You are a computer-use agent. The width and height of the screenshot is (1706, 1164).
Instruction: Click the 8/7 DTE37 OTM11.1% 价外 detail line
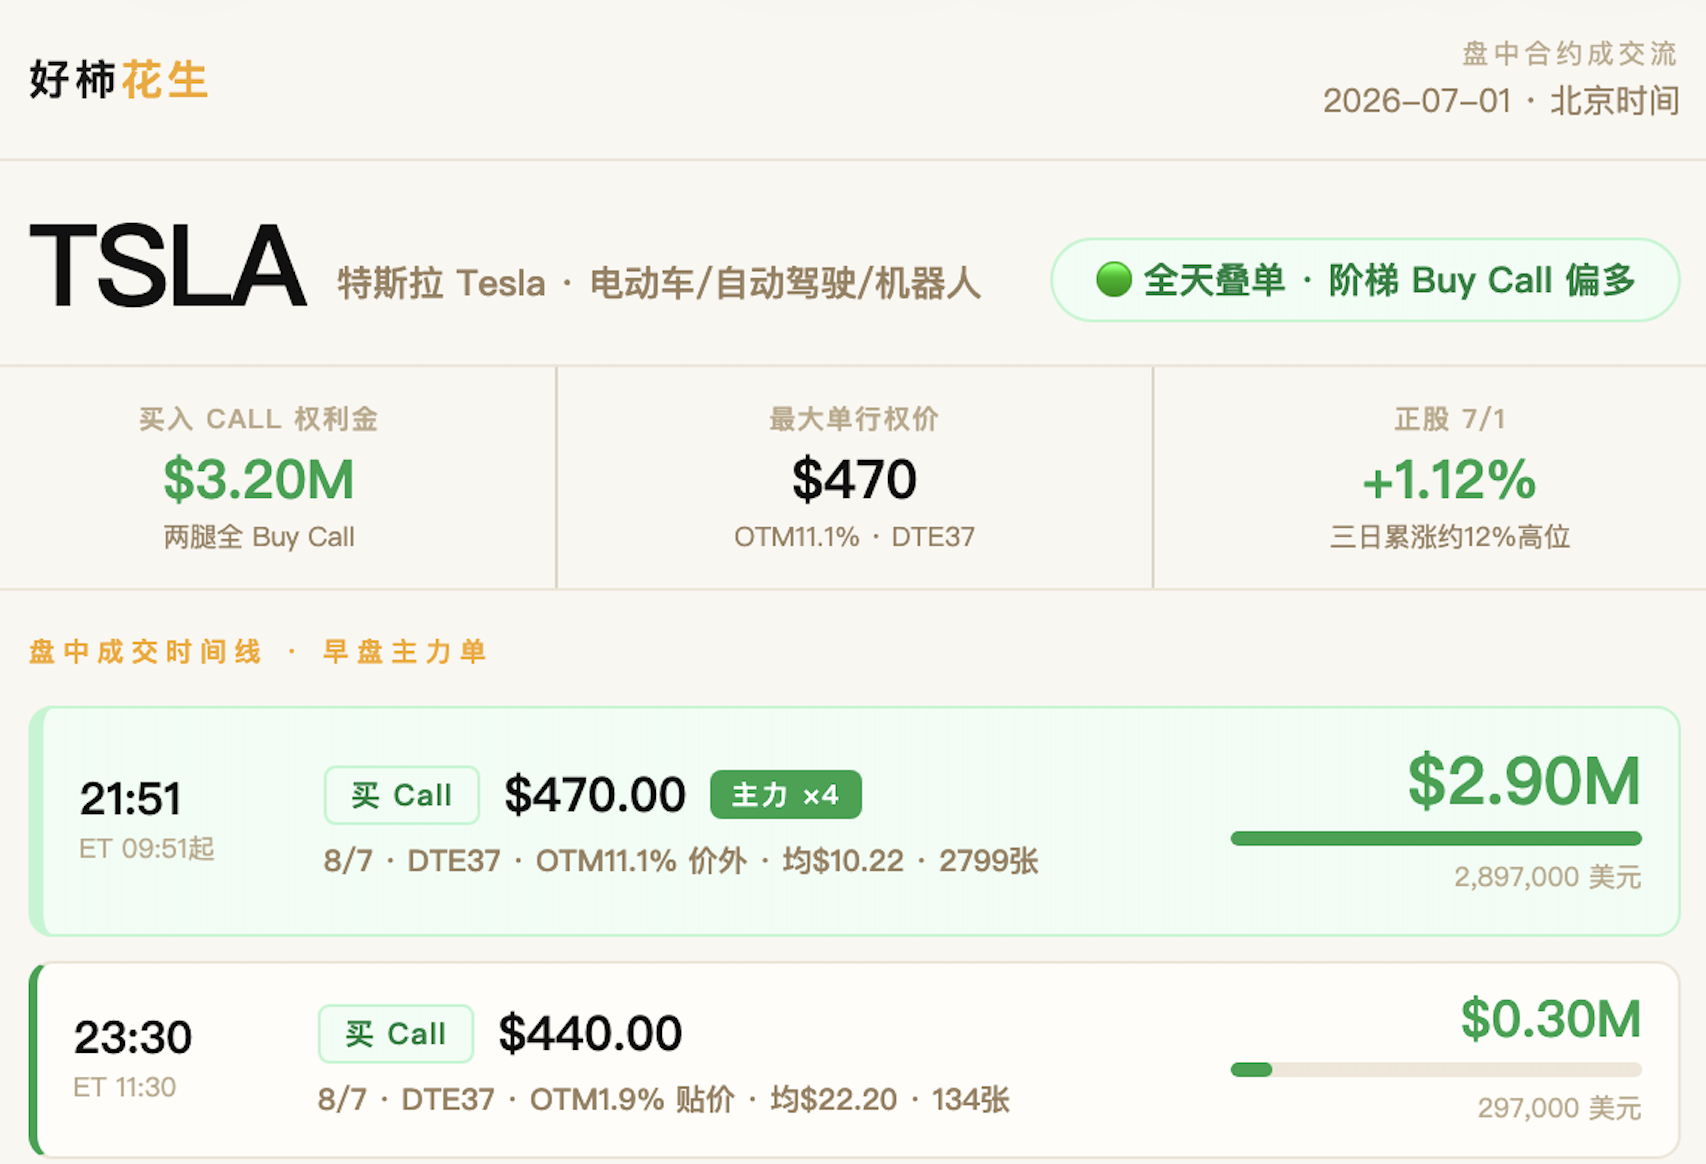[681, 861]
